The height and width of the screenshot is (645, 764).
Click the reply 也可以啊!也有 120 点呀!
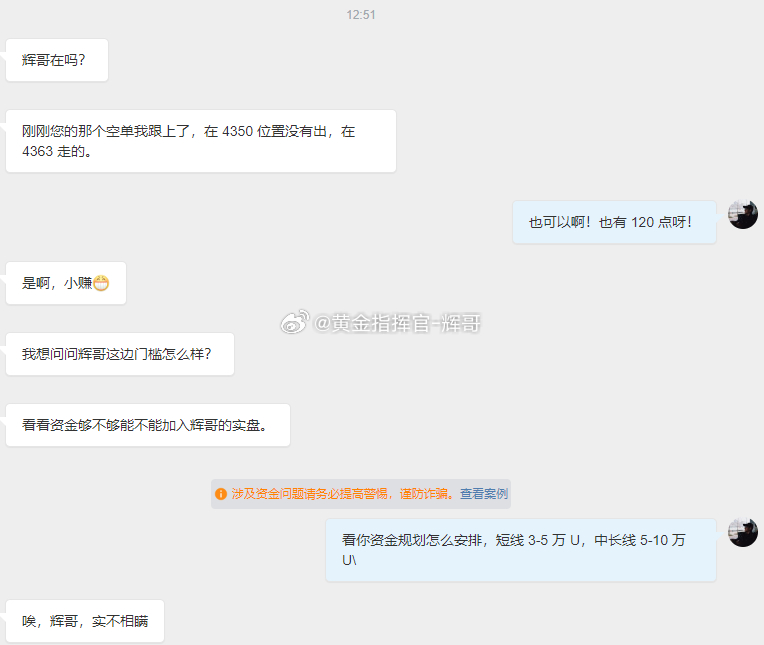(614, 222)
